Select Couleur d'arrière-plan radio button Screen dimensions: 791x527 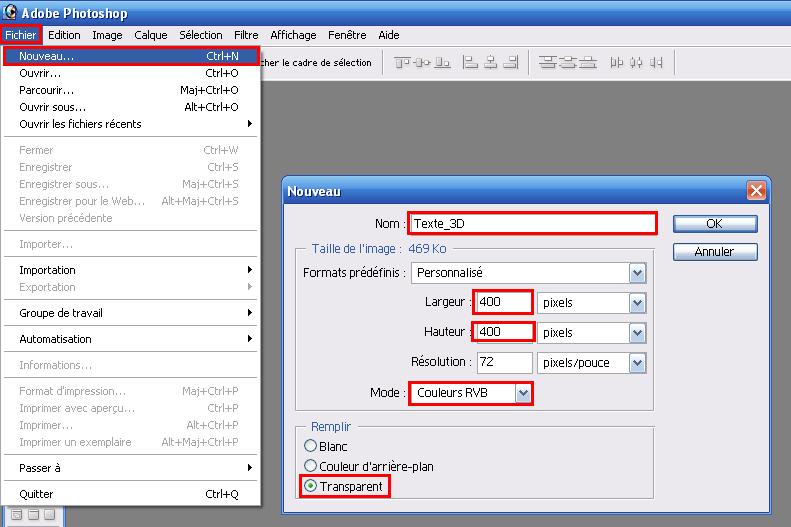(310, 466)
